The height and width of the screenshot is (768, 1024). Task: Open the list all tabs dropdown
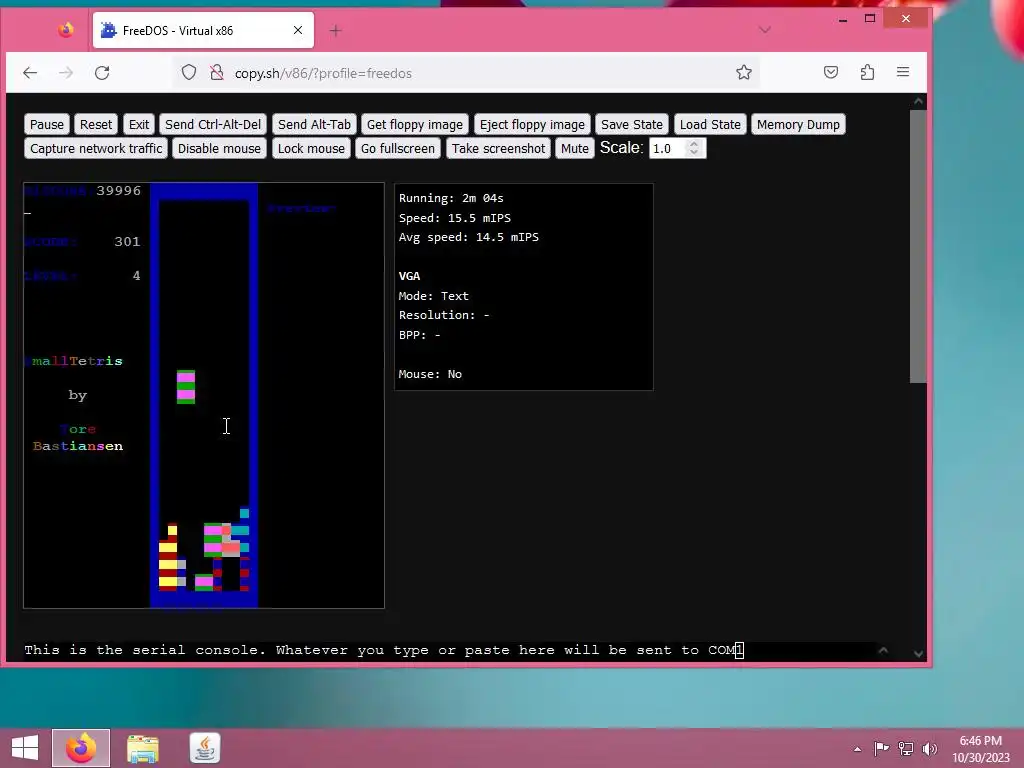click(x=765, y=30)
